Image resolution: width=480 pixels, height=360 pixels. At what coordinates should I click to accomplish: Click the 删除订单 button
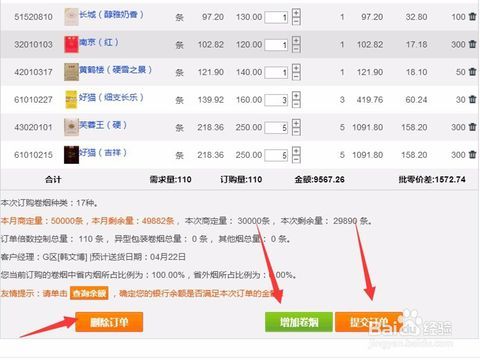tap(109, 322)
